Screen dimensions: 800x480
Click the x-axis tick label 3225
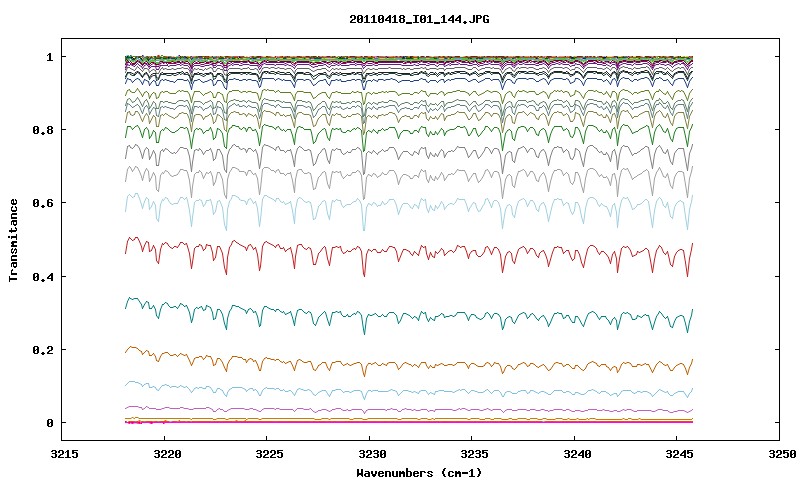click(267, 454)
